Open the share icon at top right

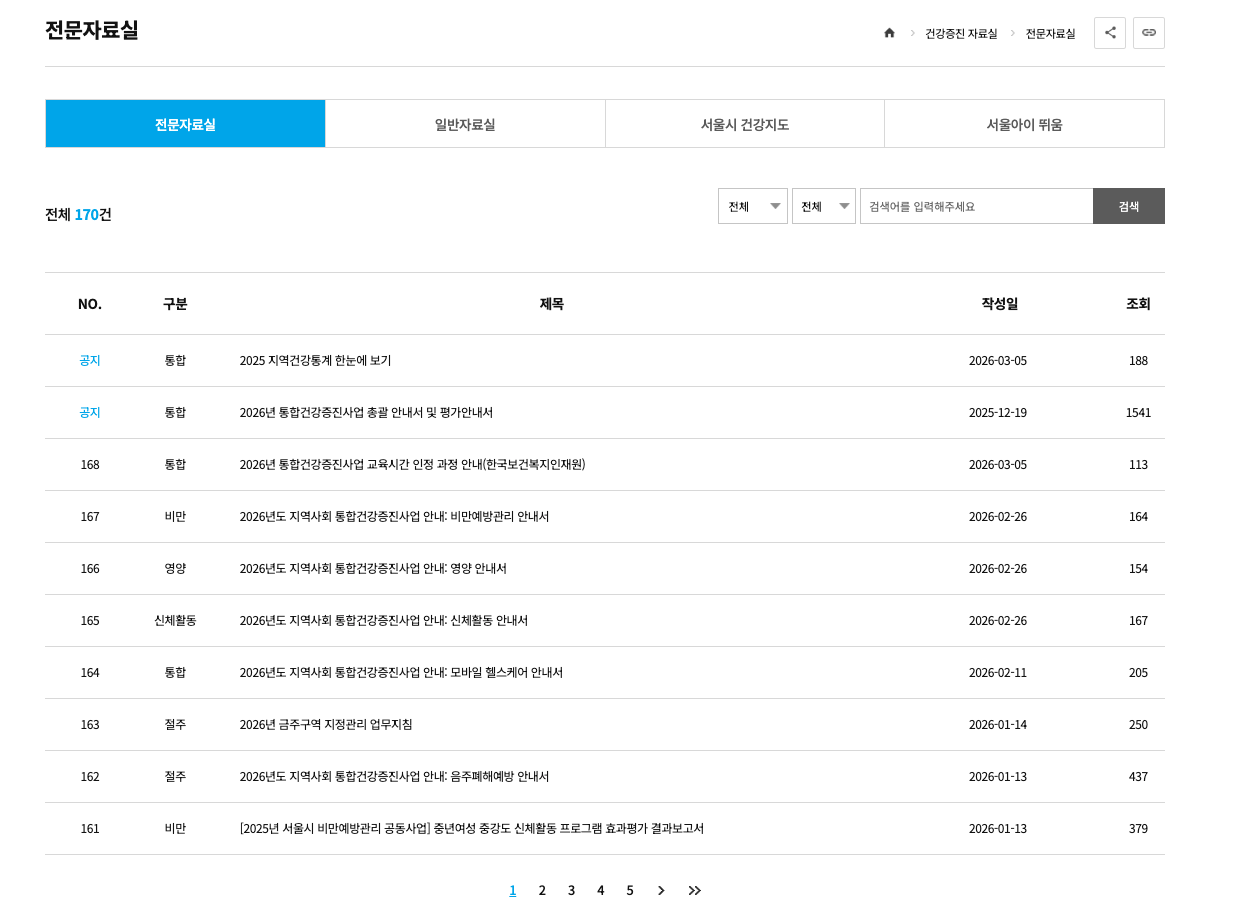pyautogui.click(x=1109, y=32)
